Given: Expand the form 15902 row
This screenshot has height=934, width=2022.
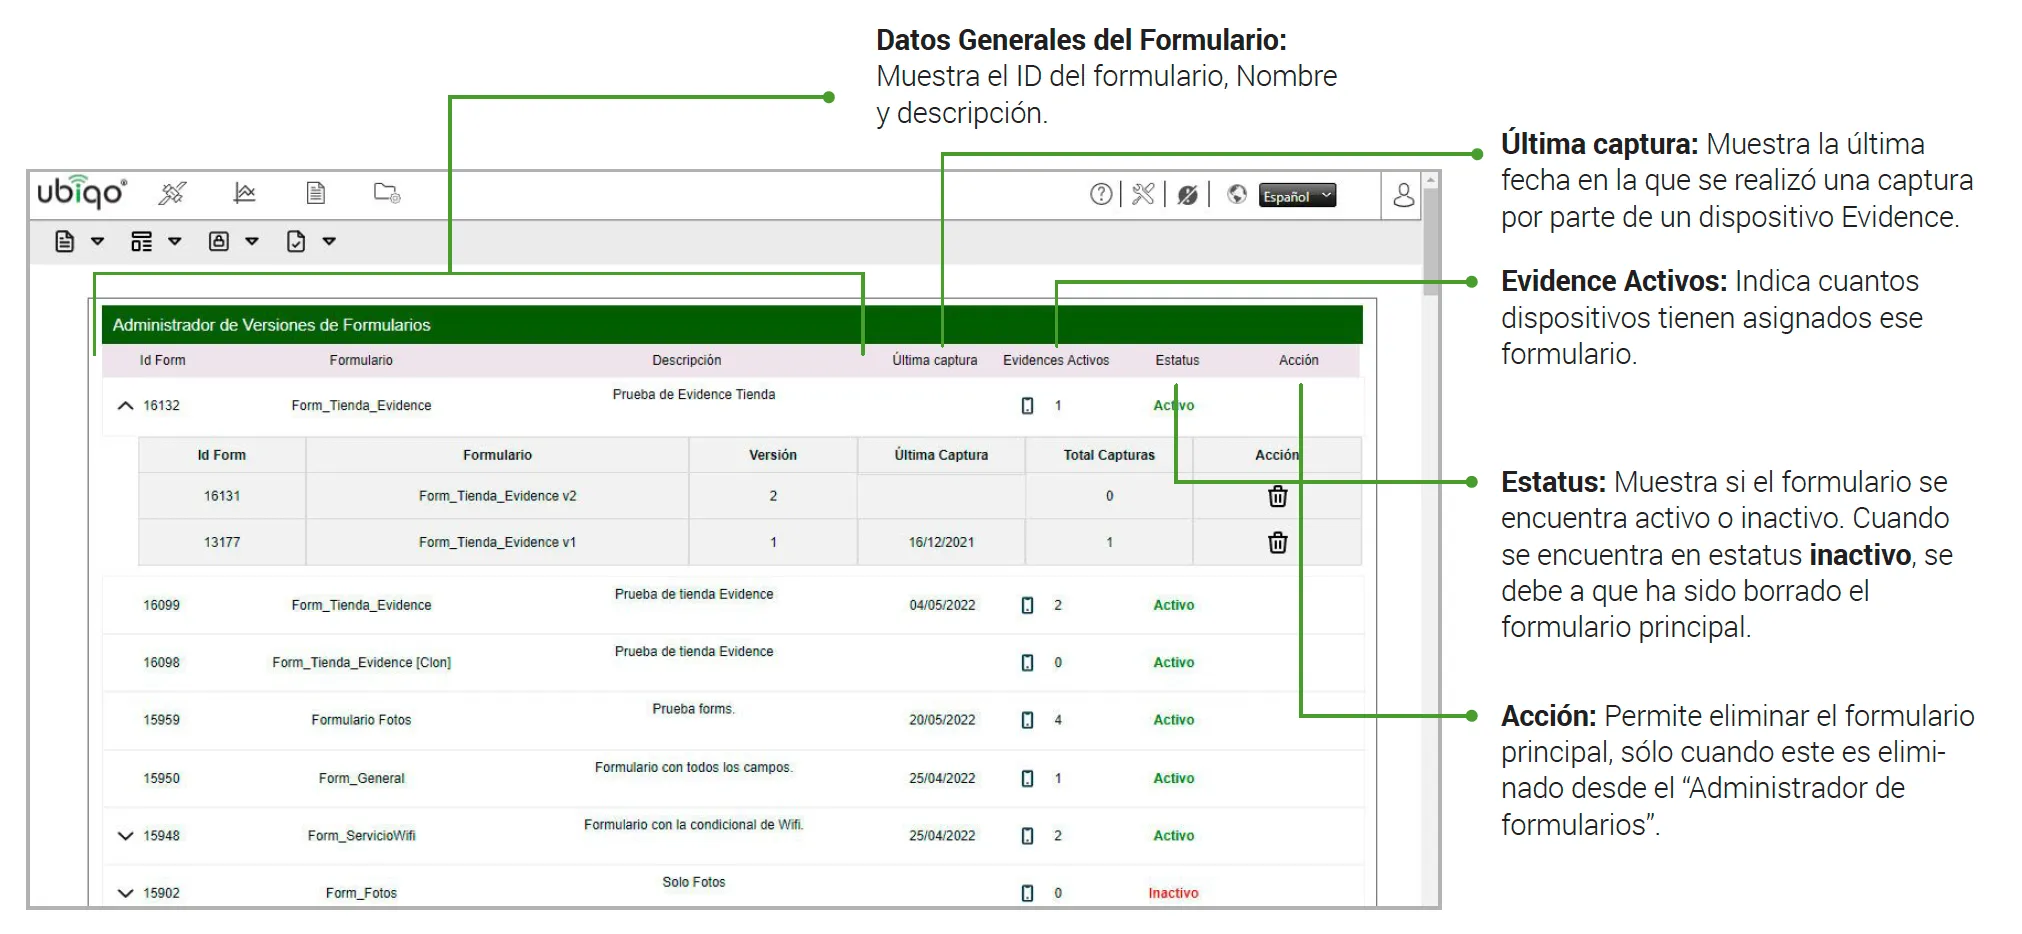Looking at the screenshot, I should tap(125, 893).
